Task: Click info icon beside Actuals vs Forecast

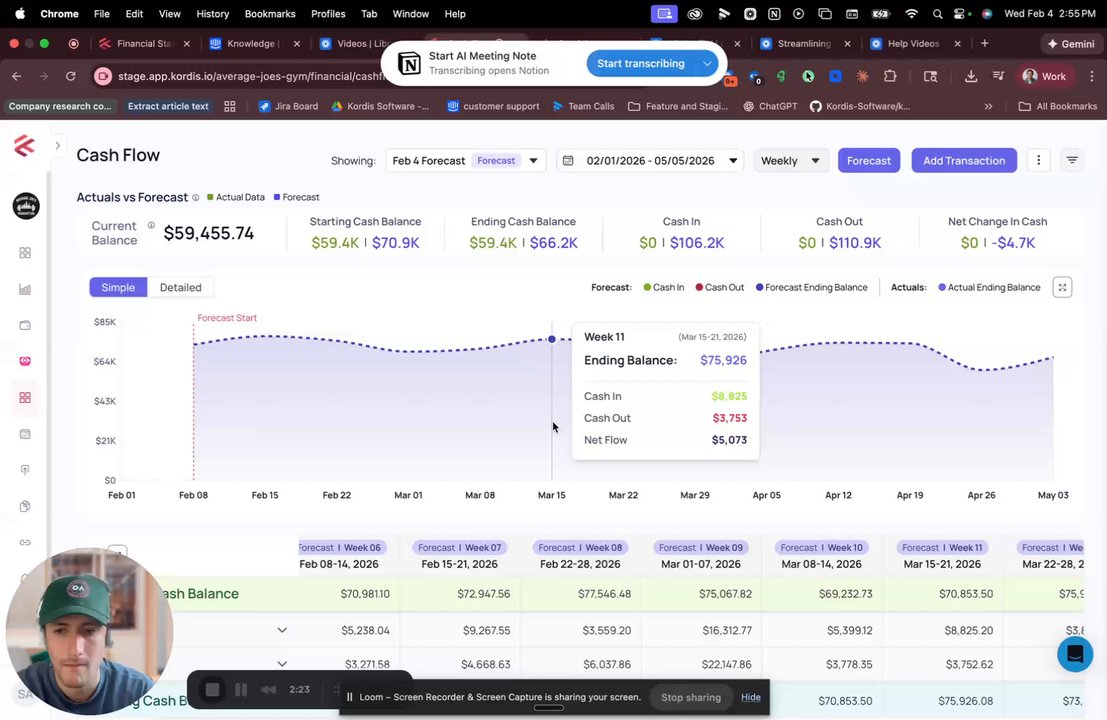Action: (196, 198)
